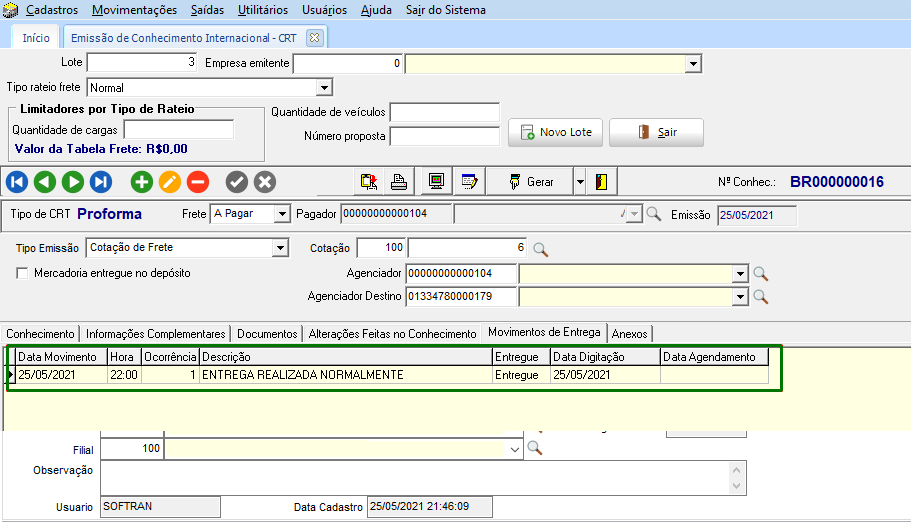
Task: Click Quantidade de cargas input field
Action: (179, 130)
